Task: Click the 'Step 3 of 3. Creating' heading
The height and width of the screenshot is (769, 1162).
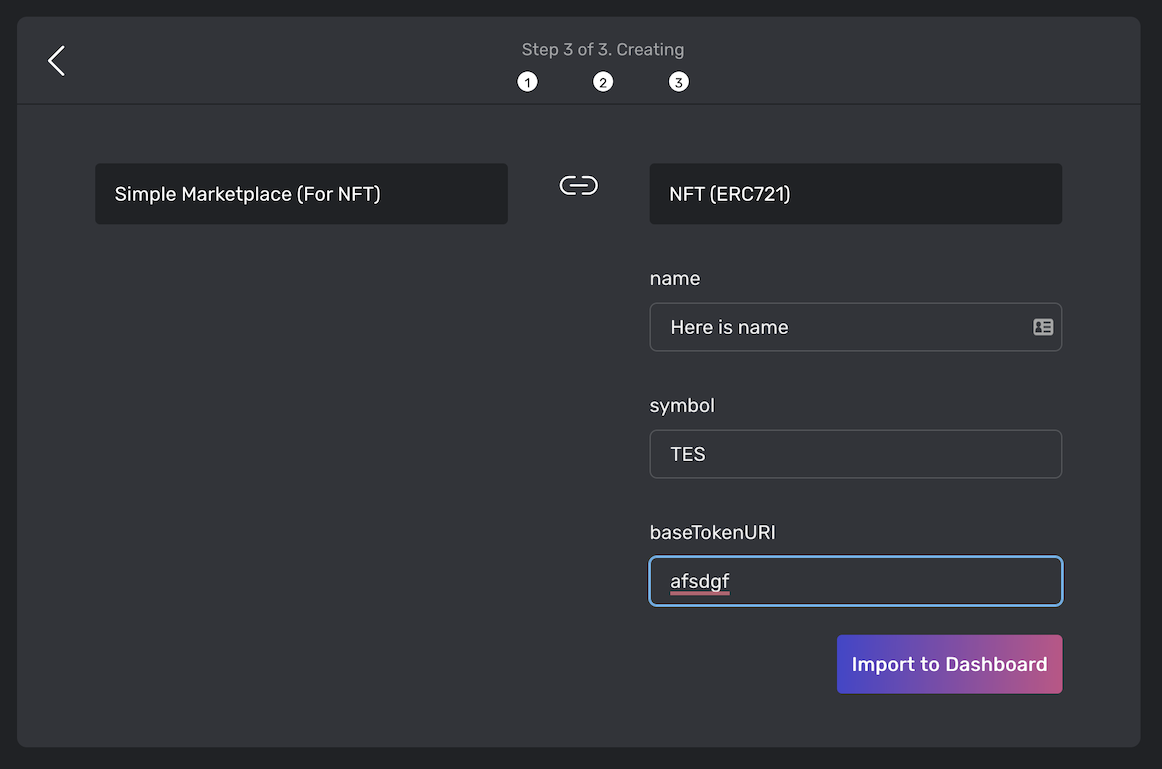Action: pos(603,49)
